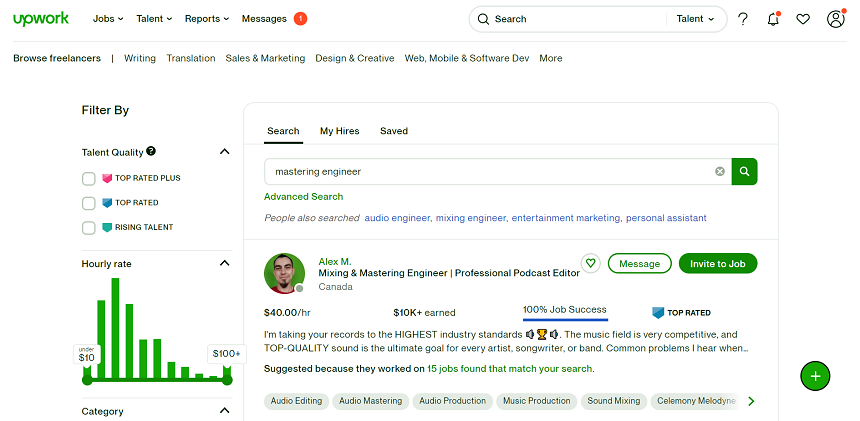Open the Advanced Search link
Image resolution: width=860 pixels, height=421 pixels.
point(303,197)
